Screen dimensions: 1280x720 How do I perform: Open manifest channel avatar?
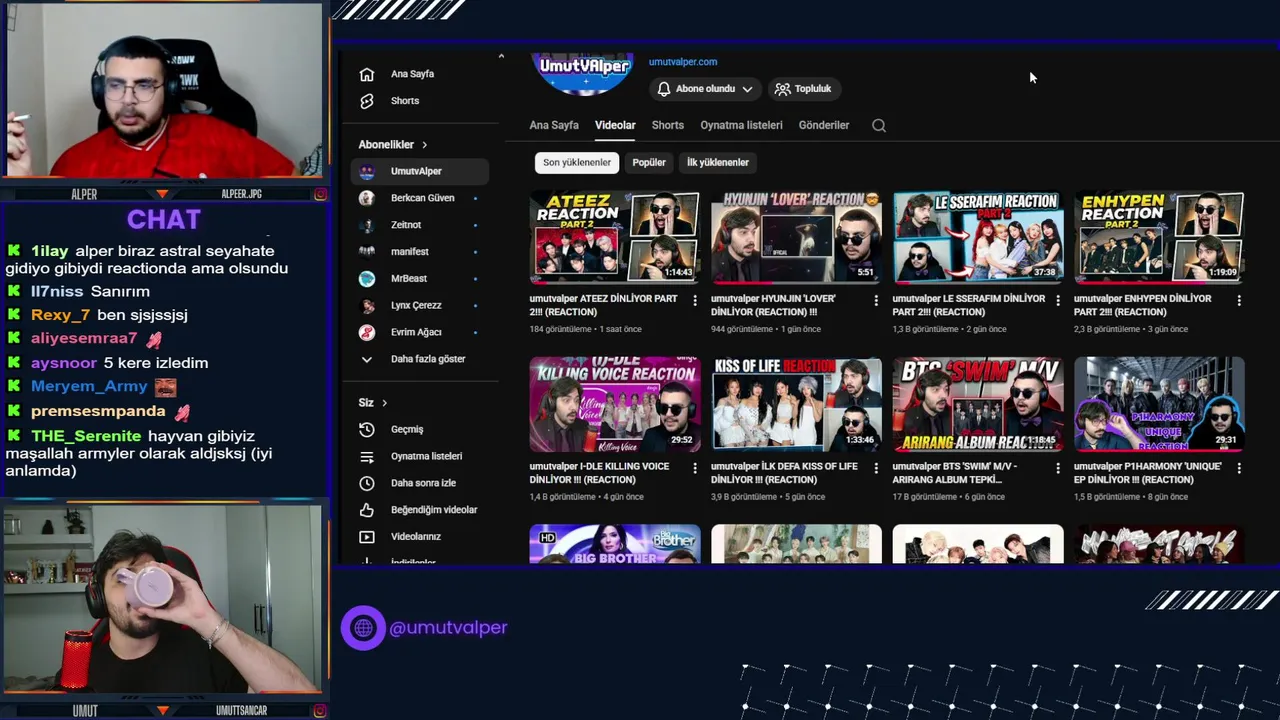point(367,252)
